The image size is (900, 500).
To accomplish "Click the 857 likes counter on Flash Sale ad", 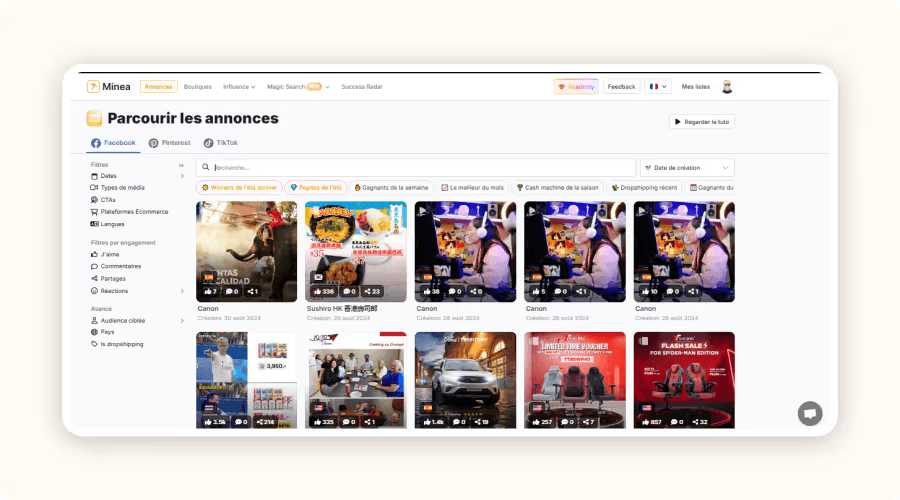I will [653, 422].
